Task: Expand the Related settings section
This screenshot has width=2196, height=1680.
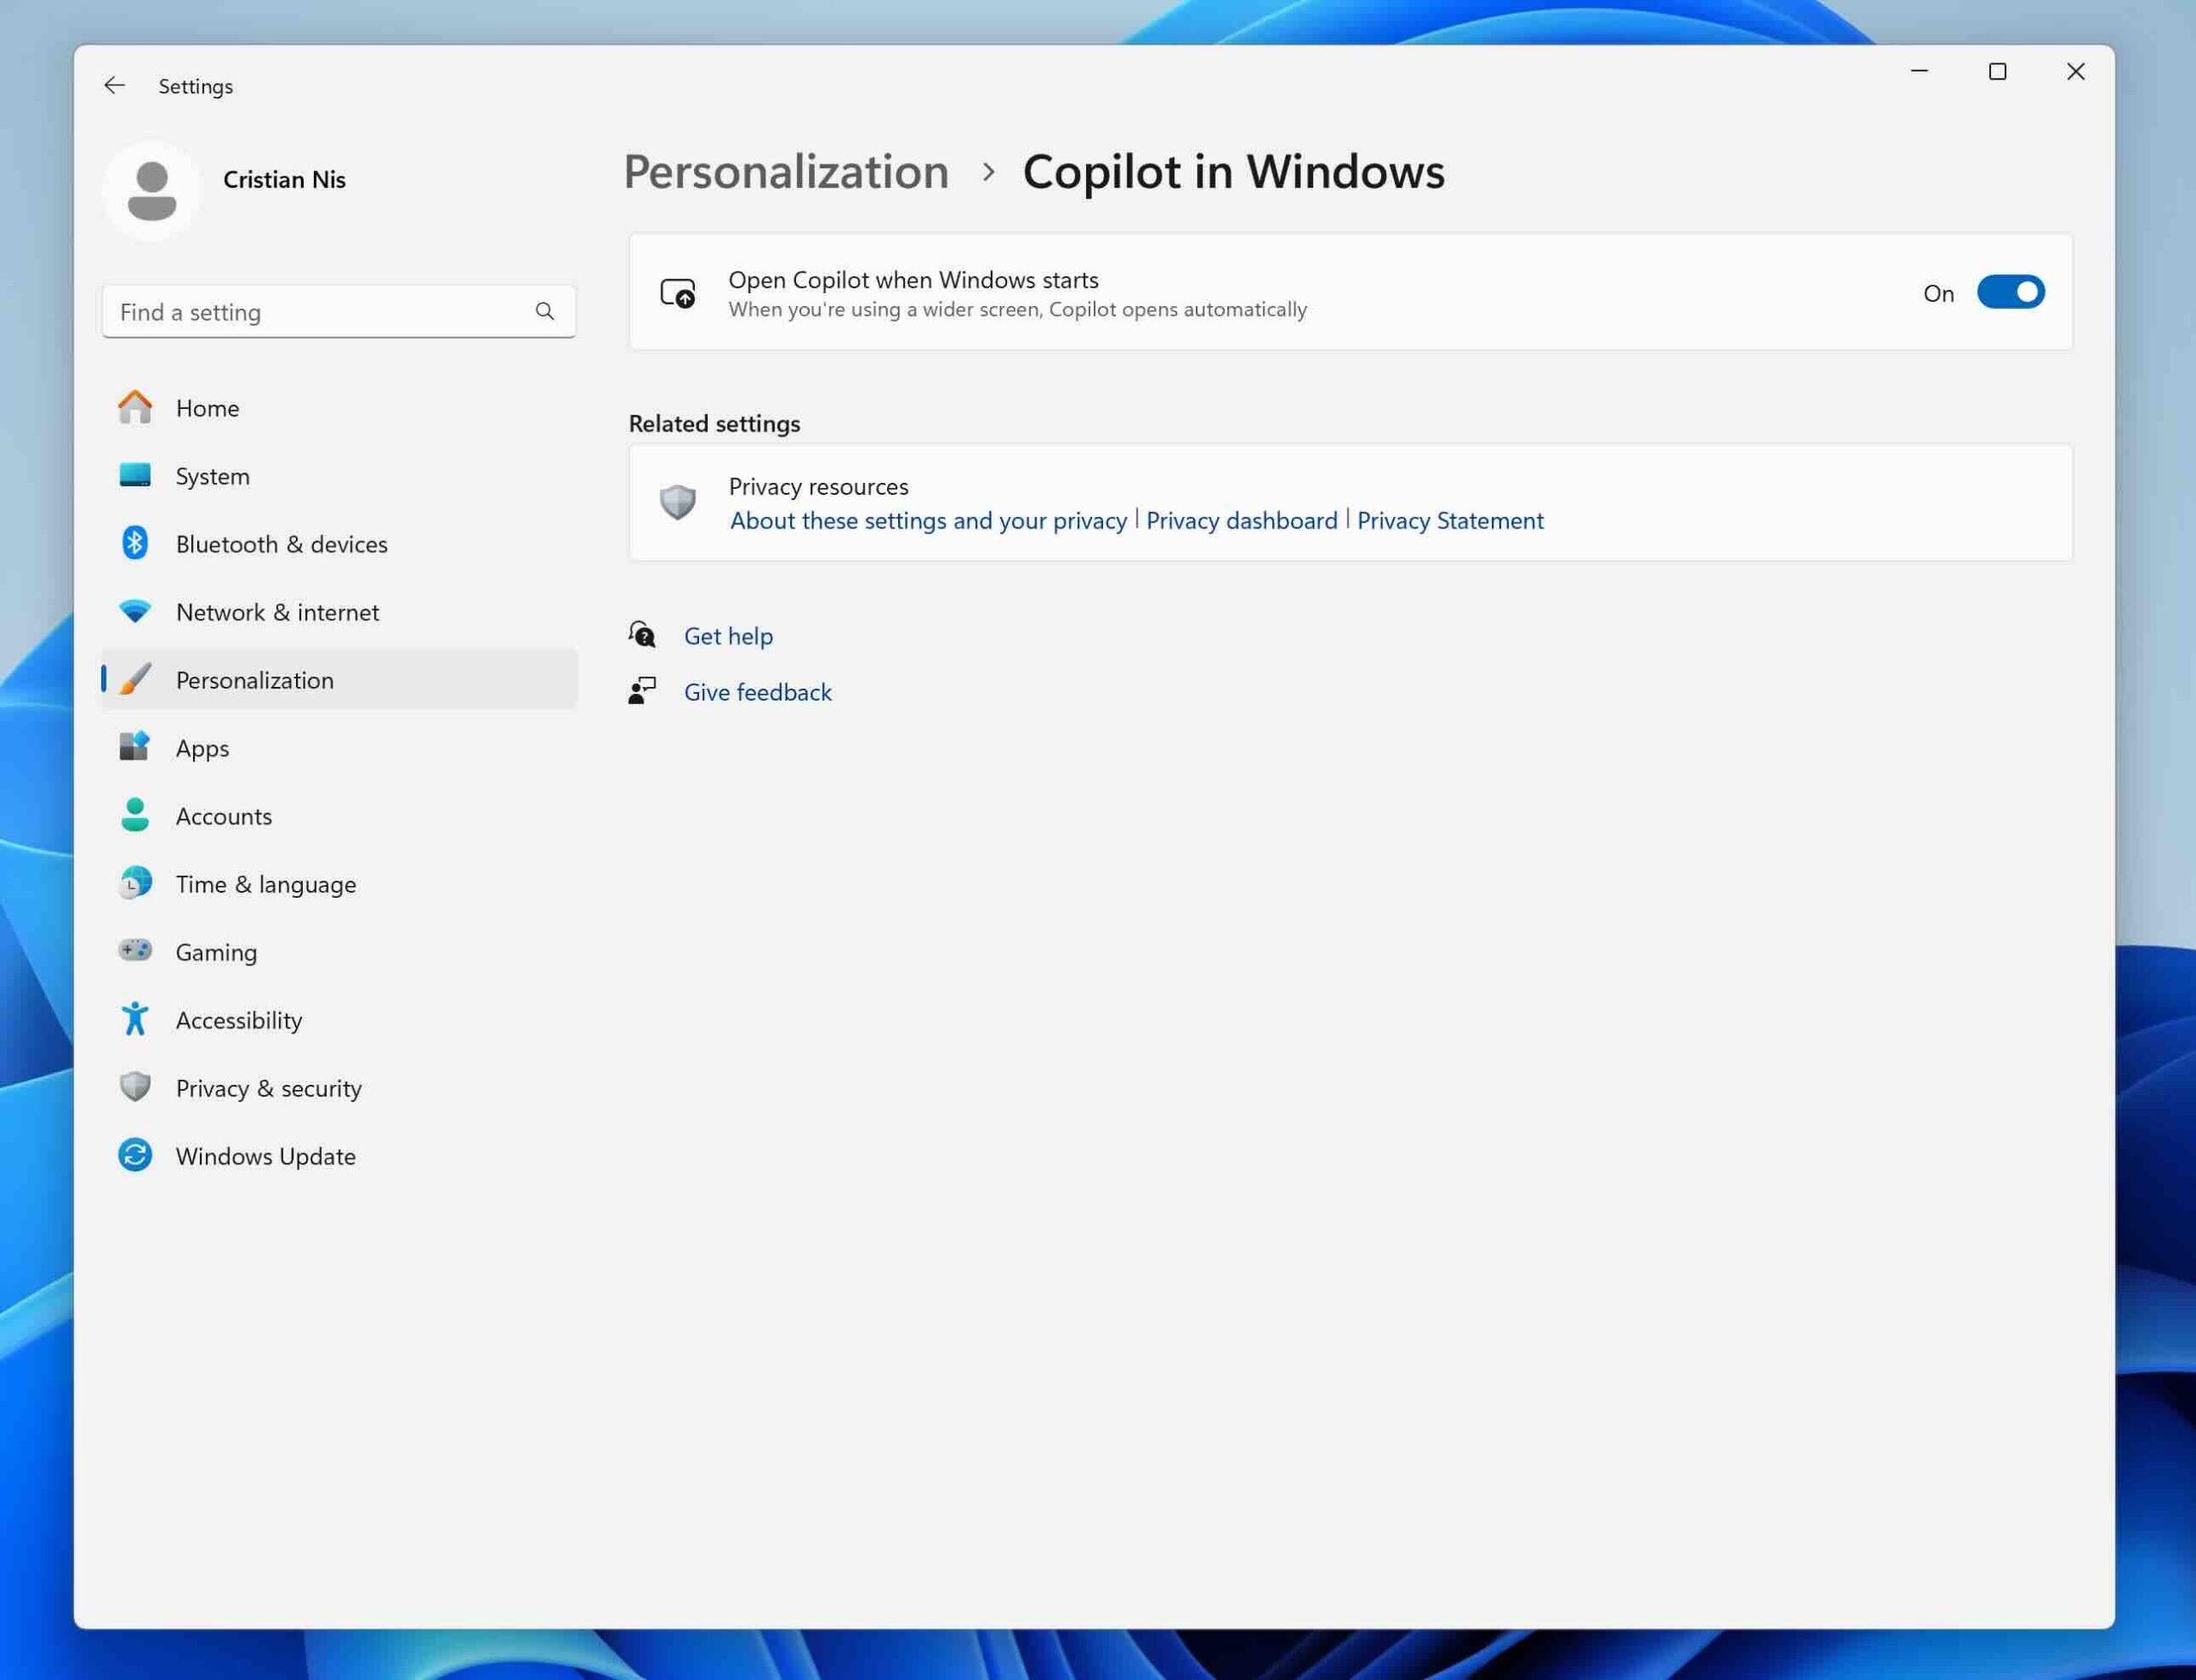Action: click(713, 422)
